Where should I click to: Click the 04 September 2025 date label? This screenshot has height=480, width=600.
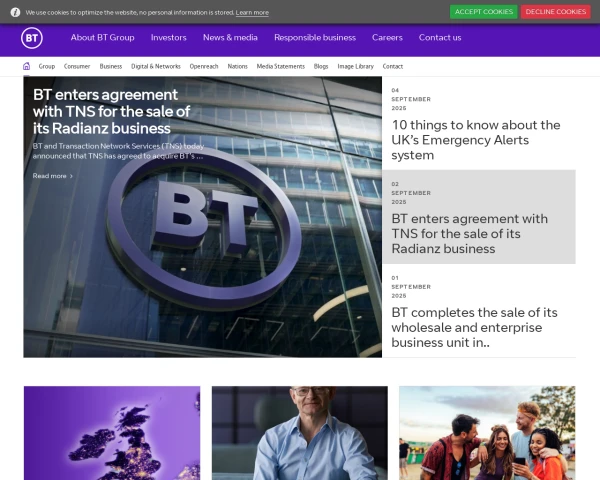[x=411, y=99]
